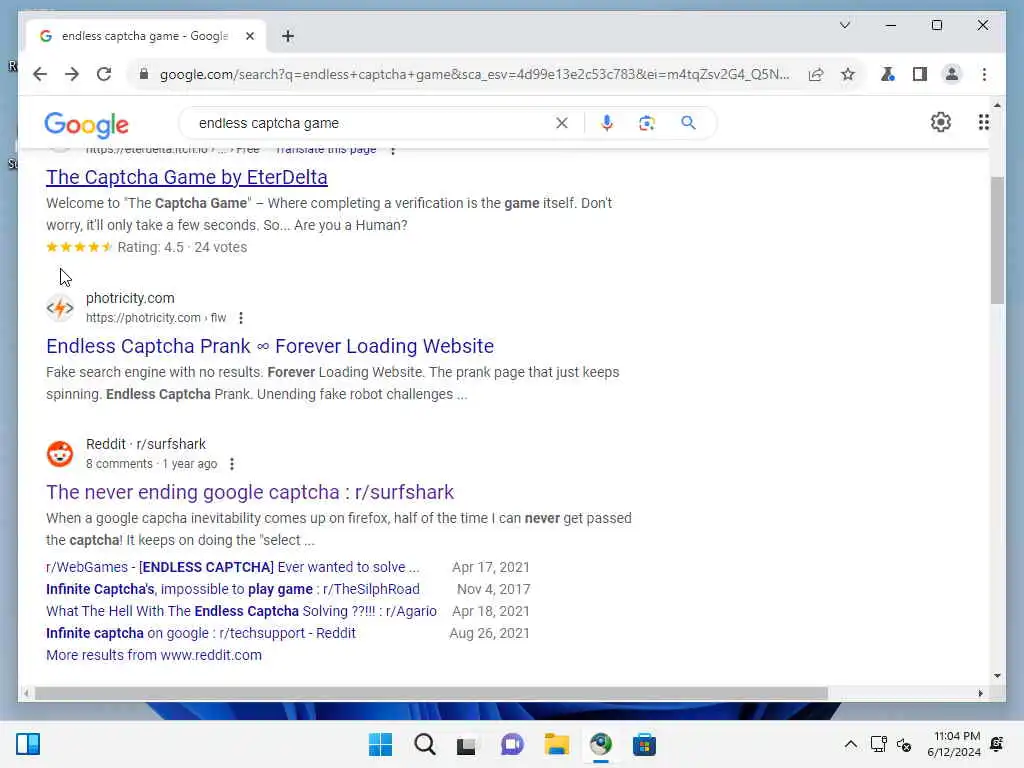Open the Chat app on taskbar
Viewport: 1024px width, 768px height.
513,744
